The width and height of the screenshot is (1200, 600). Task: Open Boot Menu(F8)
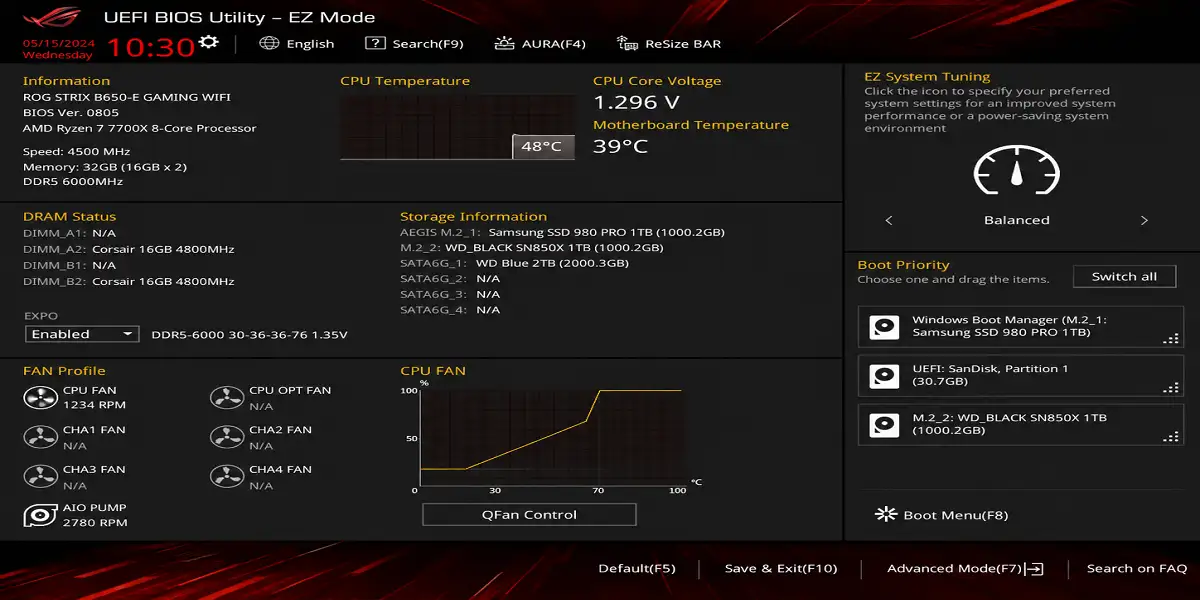[955, 515]
